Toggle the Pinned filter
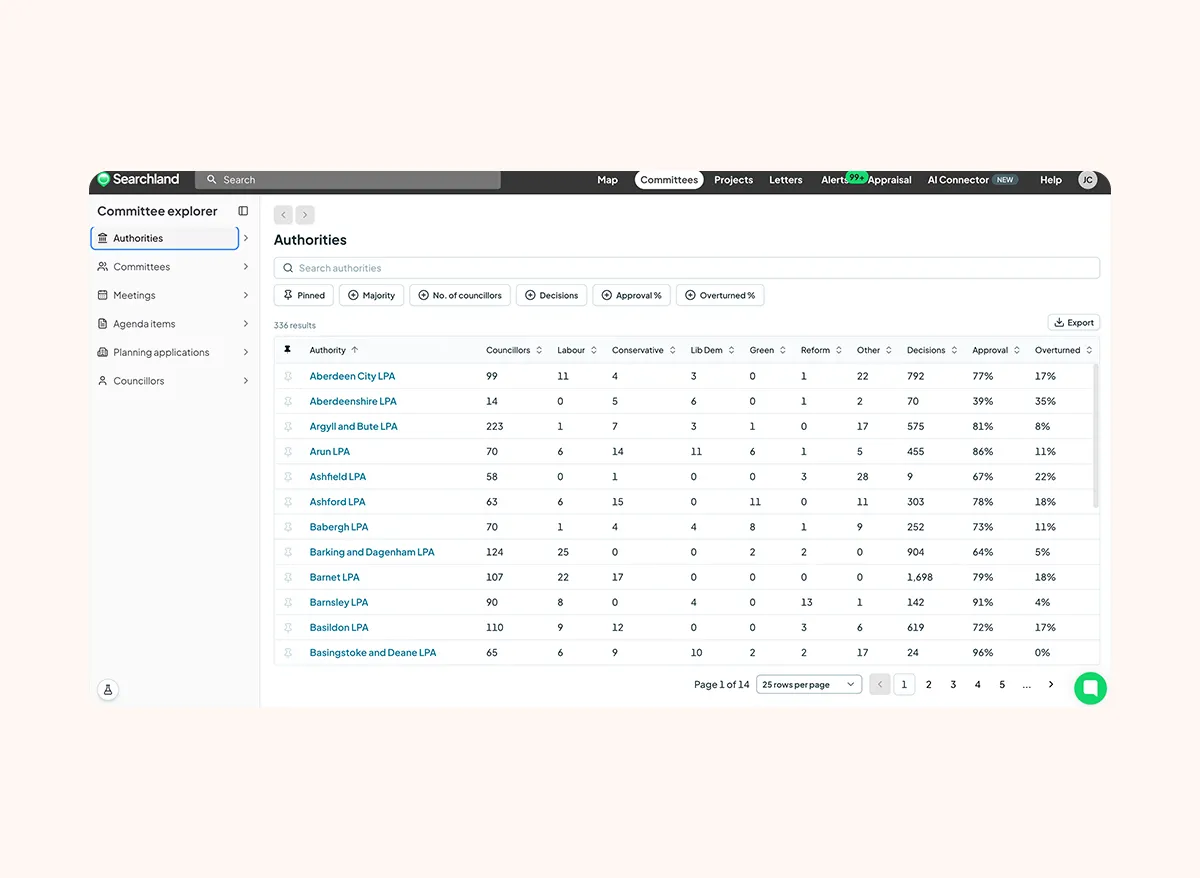The width and height of the screenshot is (1200, 878). 304,295
